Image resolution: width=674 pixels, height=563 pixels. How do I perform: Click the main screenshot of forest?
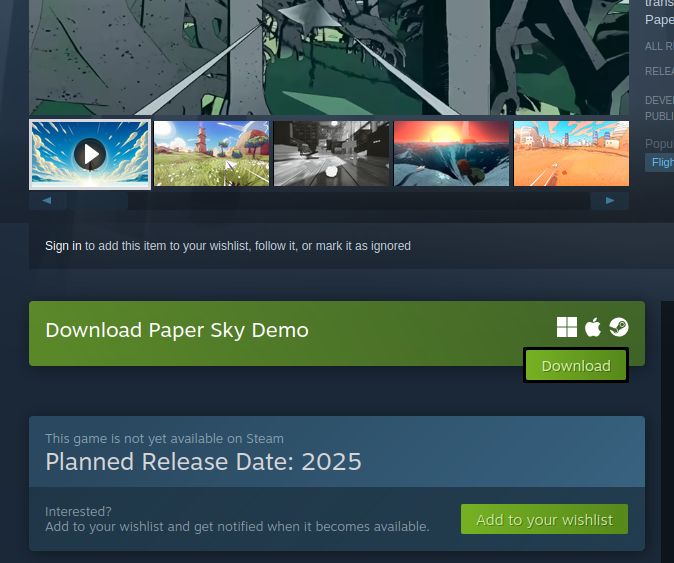tap(329, 57)
